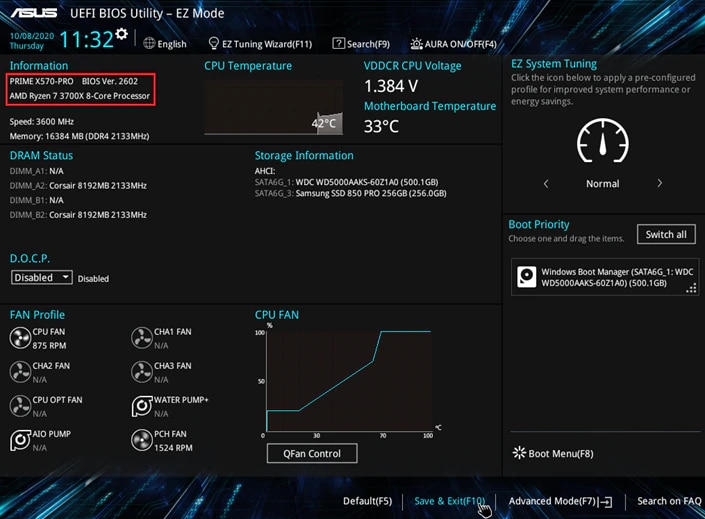Click AMD Ryzen 7 3700X processor text
705x519 pixels.
tap(80, 96)
